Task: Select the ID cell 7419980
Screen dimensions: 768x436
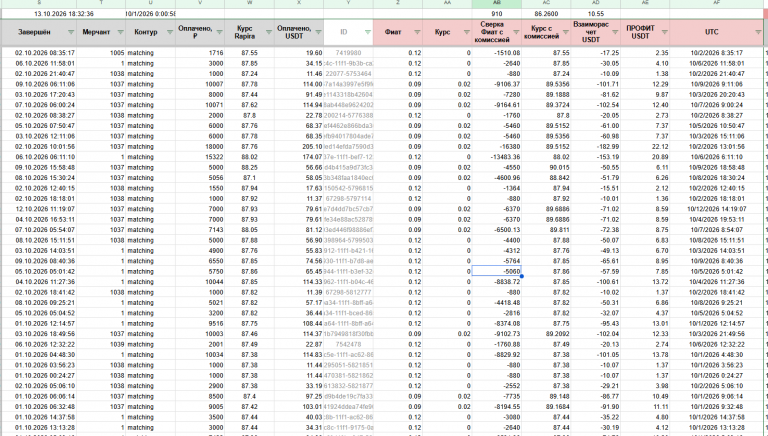Action: [348, 53]
